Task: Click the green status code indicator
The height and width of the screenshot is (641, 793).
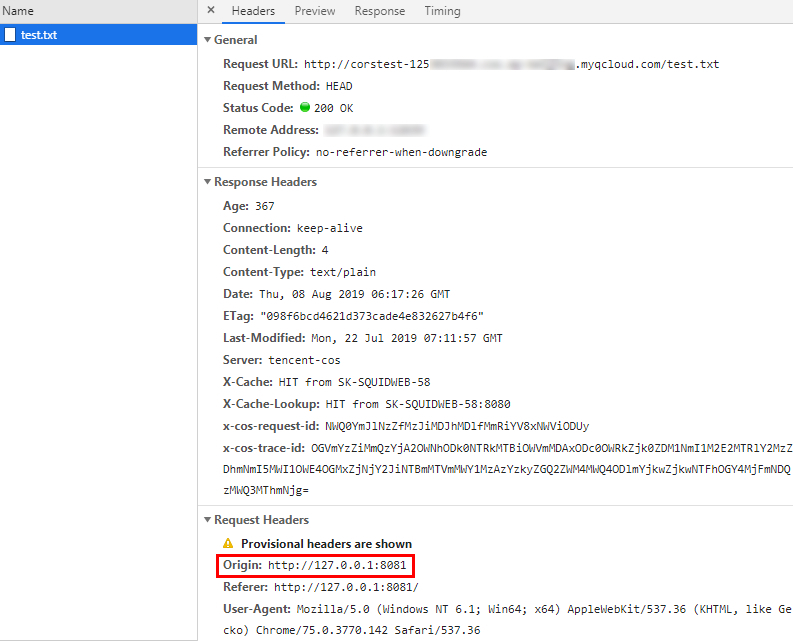Action: [x=305, y=107]
